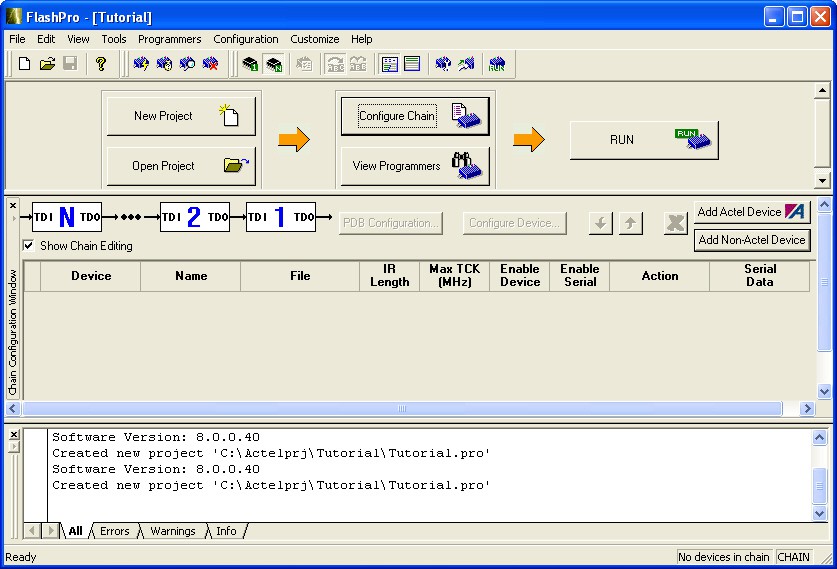Click the Open Project folder toolbar icon
The width and height of the screenshot is (837, 569).
point(47,64)
